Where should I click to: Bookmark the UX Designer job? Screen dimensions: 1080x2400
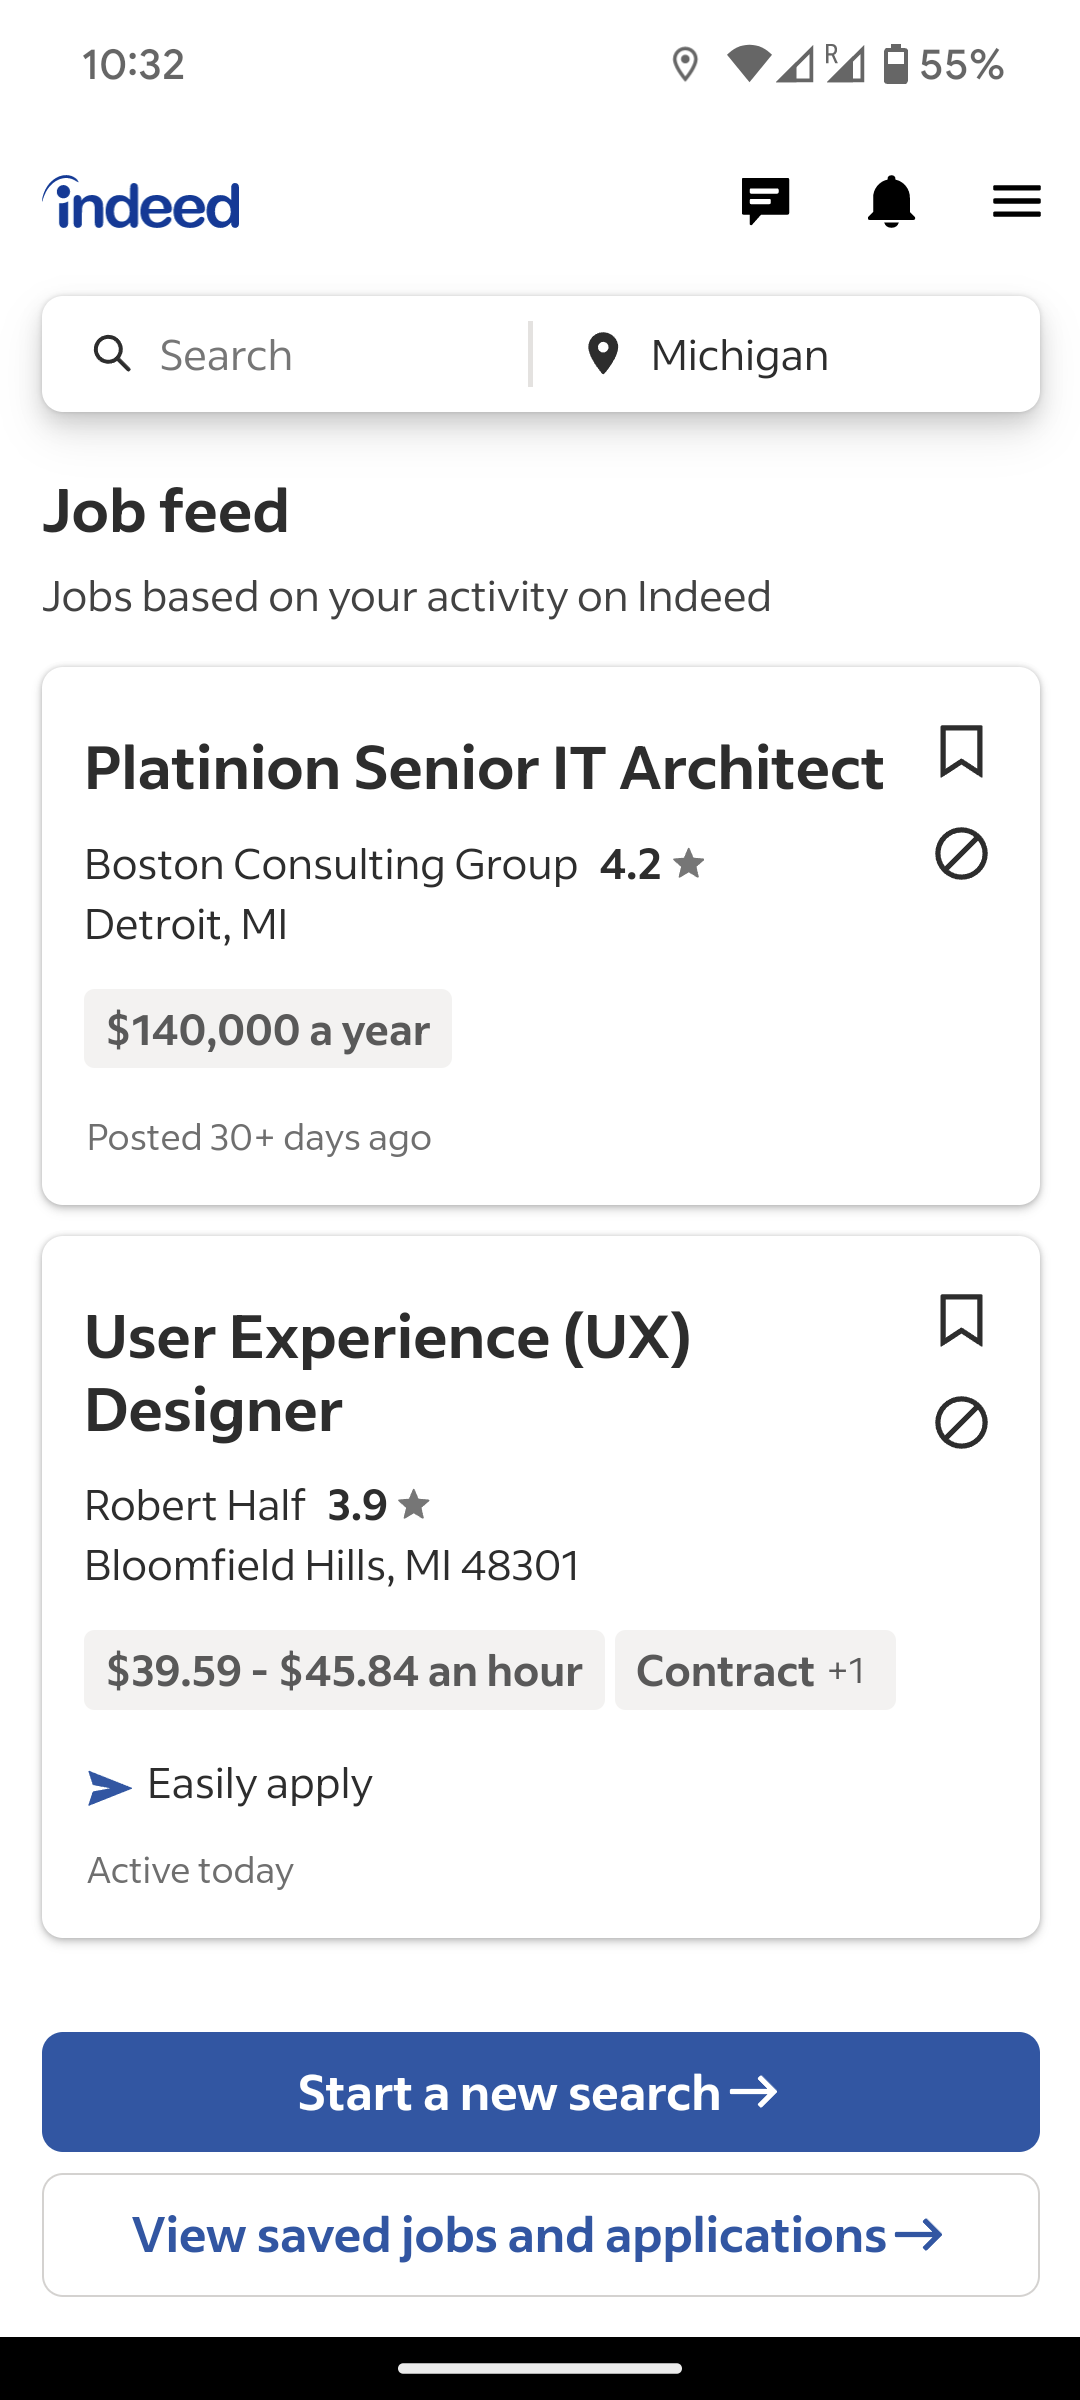(x=961, y=1320)
